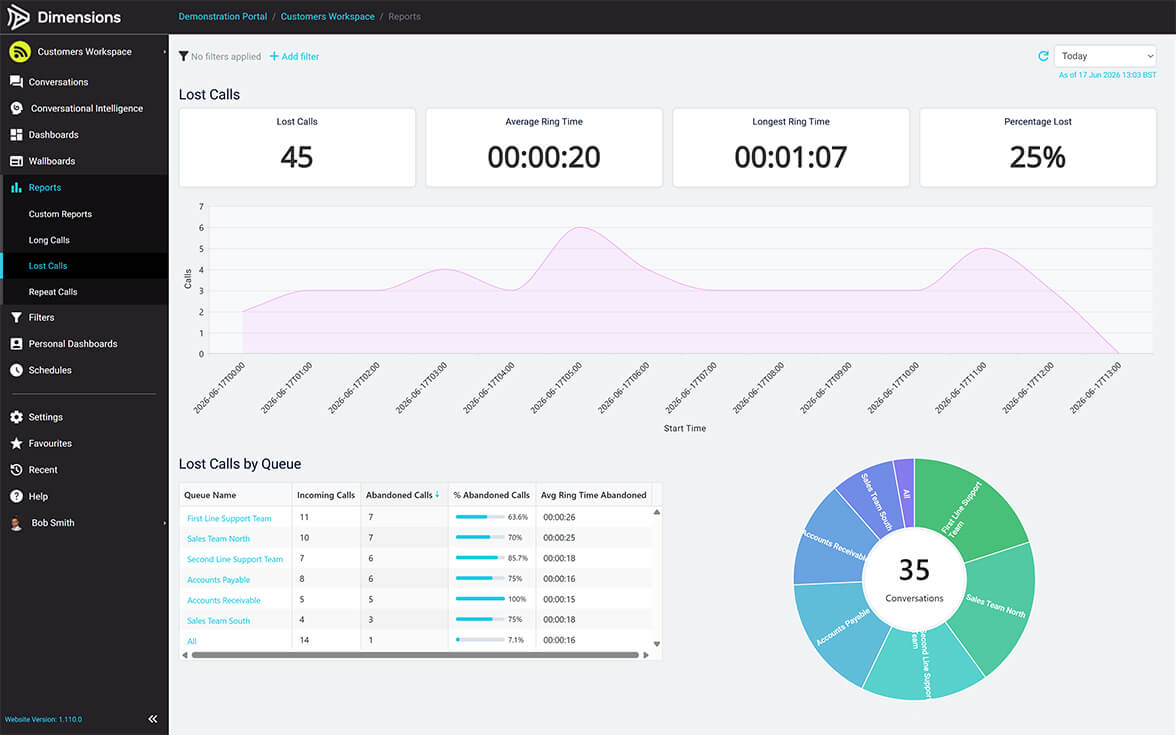
Task: Expand the Customers Workspace switcher
Action: click(x=84, y=52)
